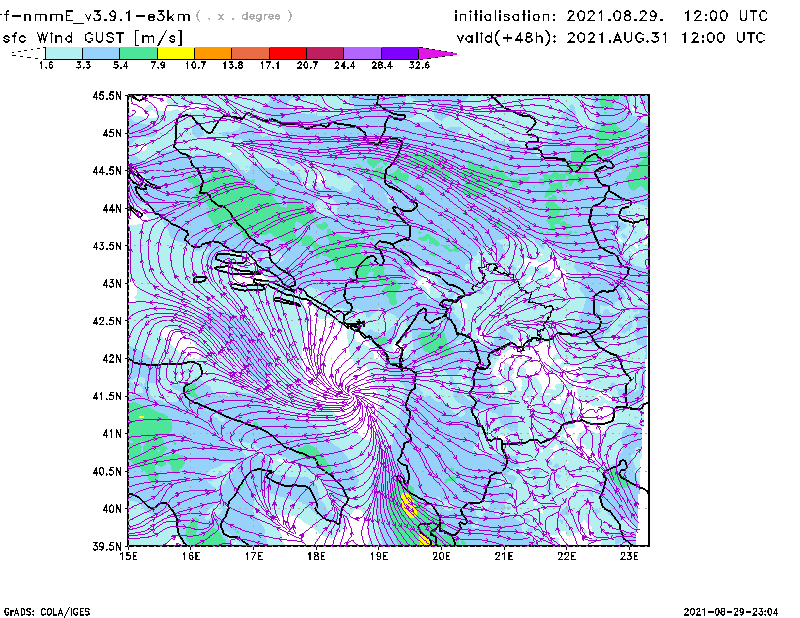Click the legend value 3.3

click(83, 65)
